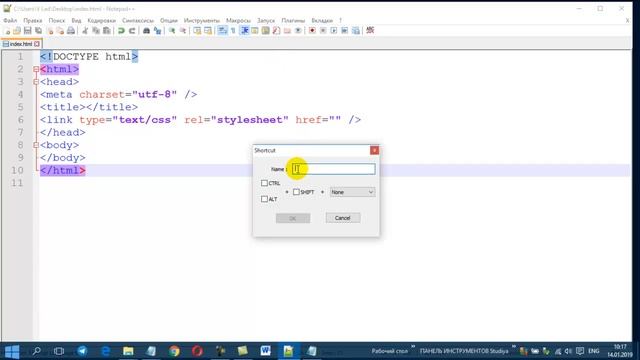Click the green Undo arrow
Viewport: 640px width, 360px height.
coord(121,31)
